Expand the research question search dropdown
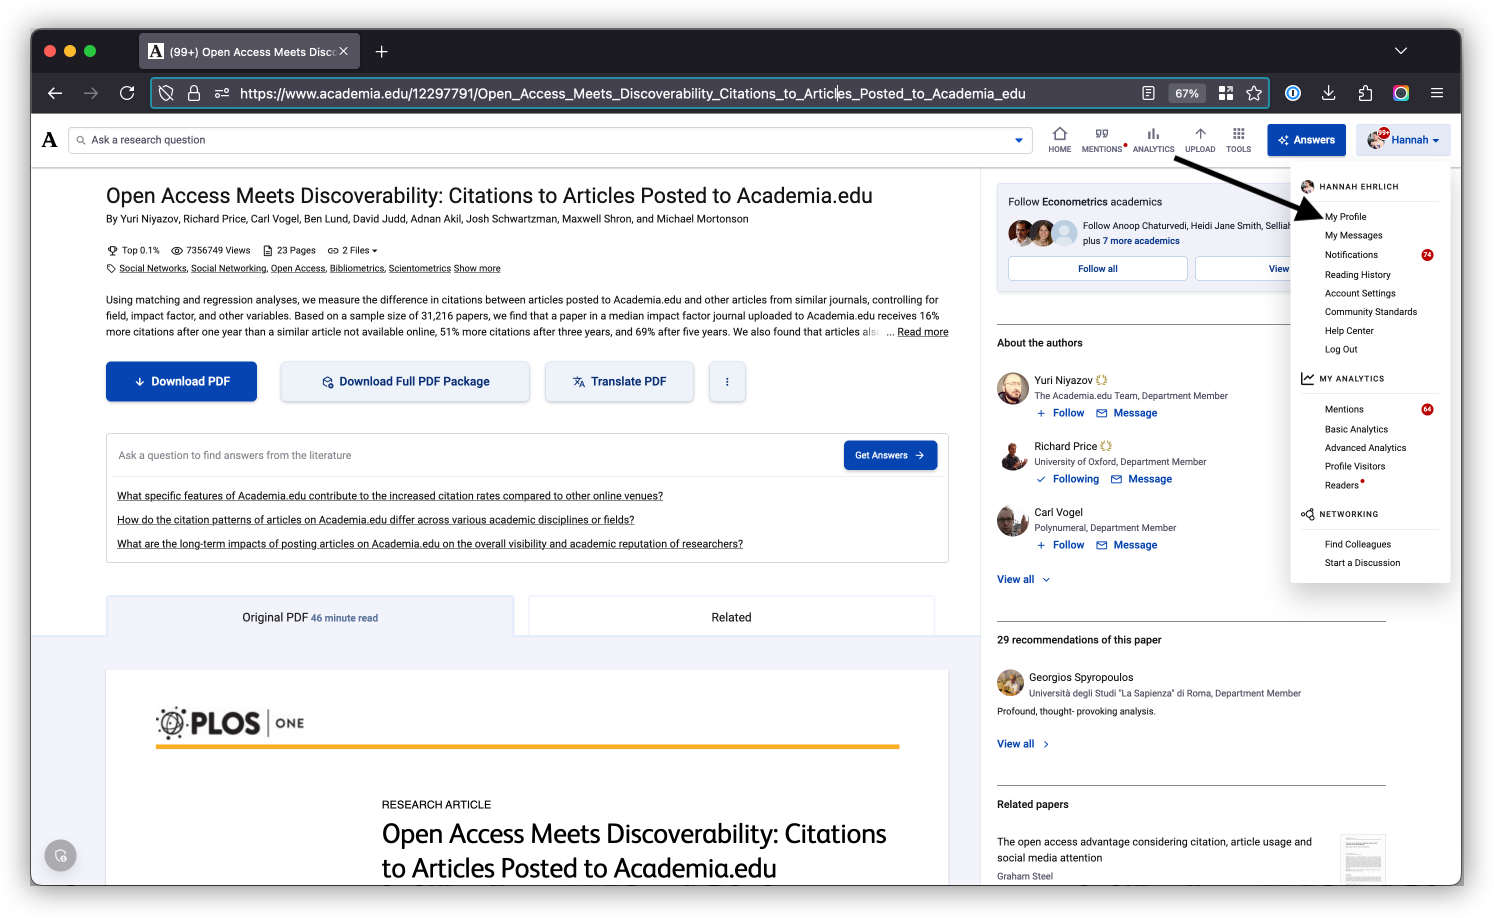The width and height of the screenshot is (1494, 918). tap(1019, 140)
